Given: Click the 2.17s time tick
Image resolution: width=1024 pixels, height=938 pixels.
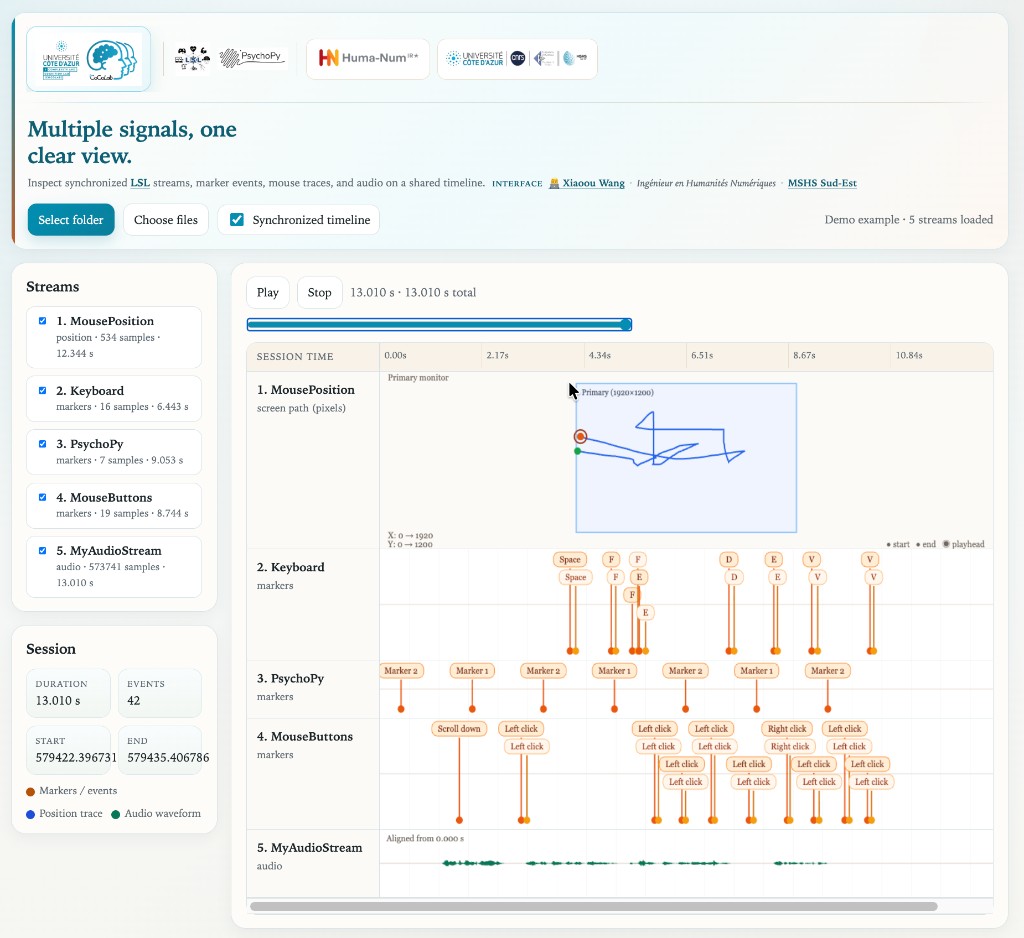Looking at the screenshot, I should tap(498, 355).
